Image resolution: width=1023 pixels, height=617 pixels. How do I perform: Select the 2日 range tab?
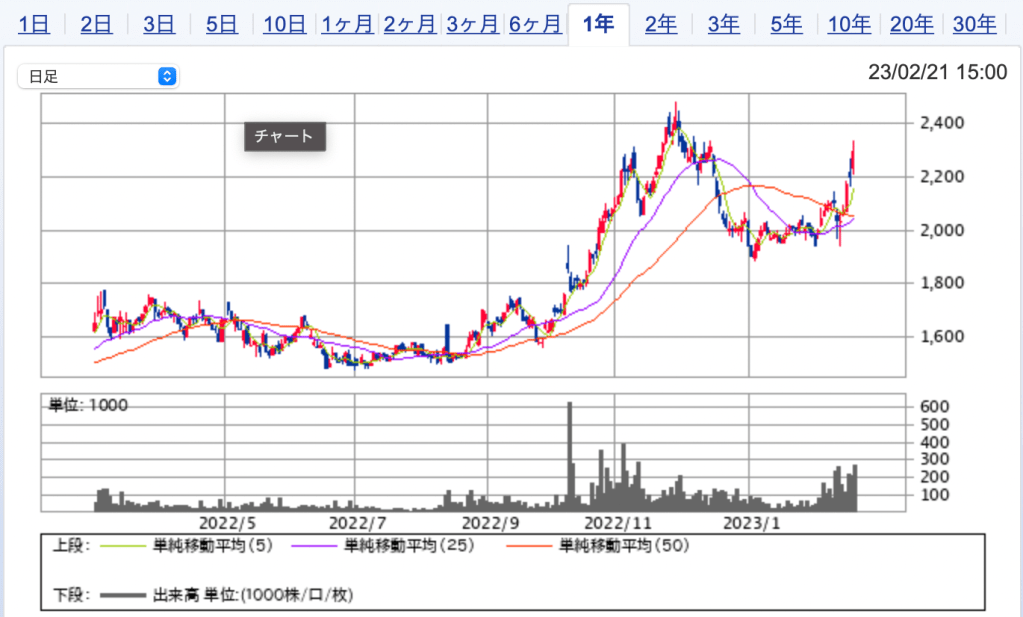coord(96,24)
